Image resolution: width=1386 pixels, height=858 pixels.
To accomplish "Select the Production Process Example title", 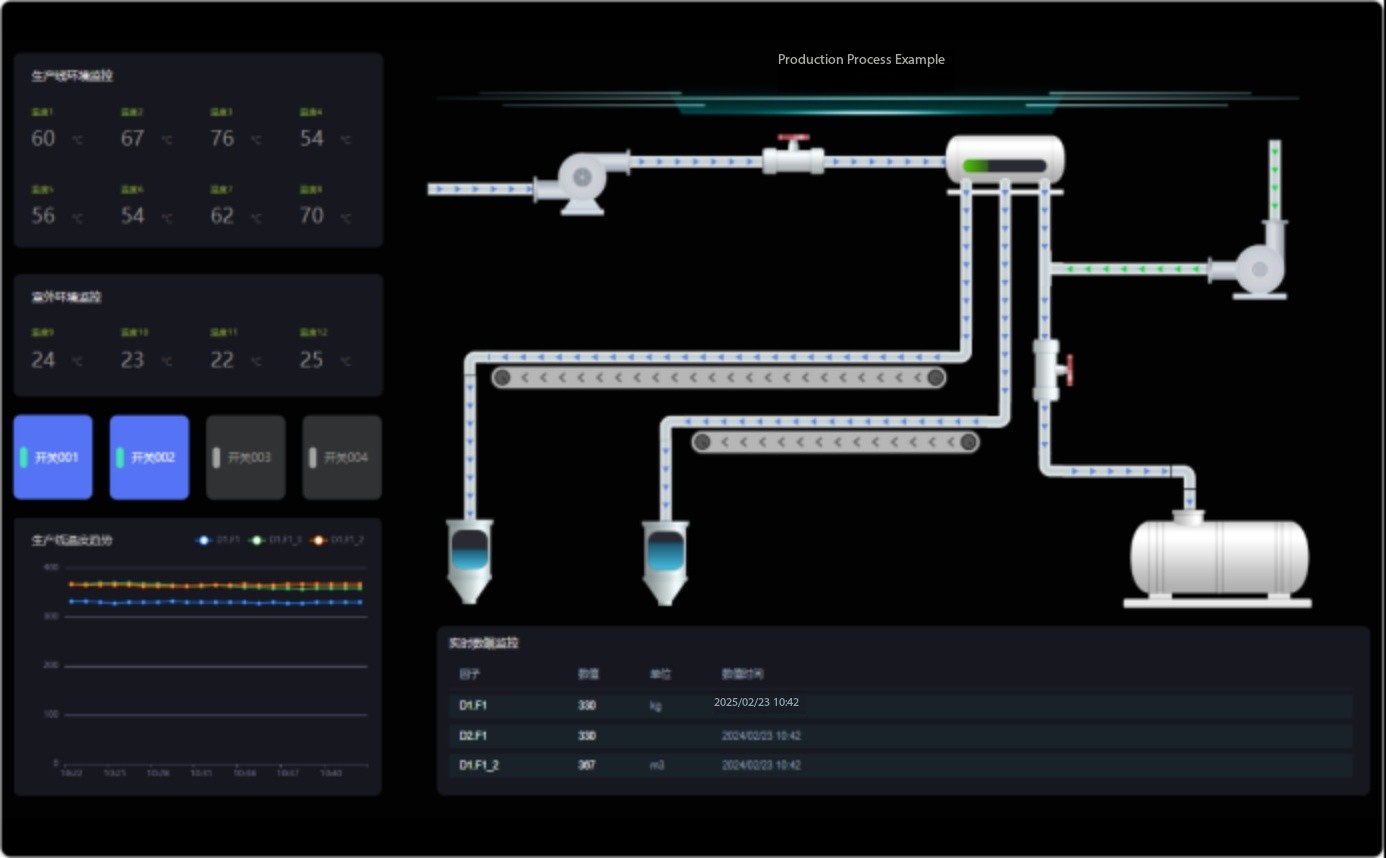I will [x=861, y=59].
